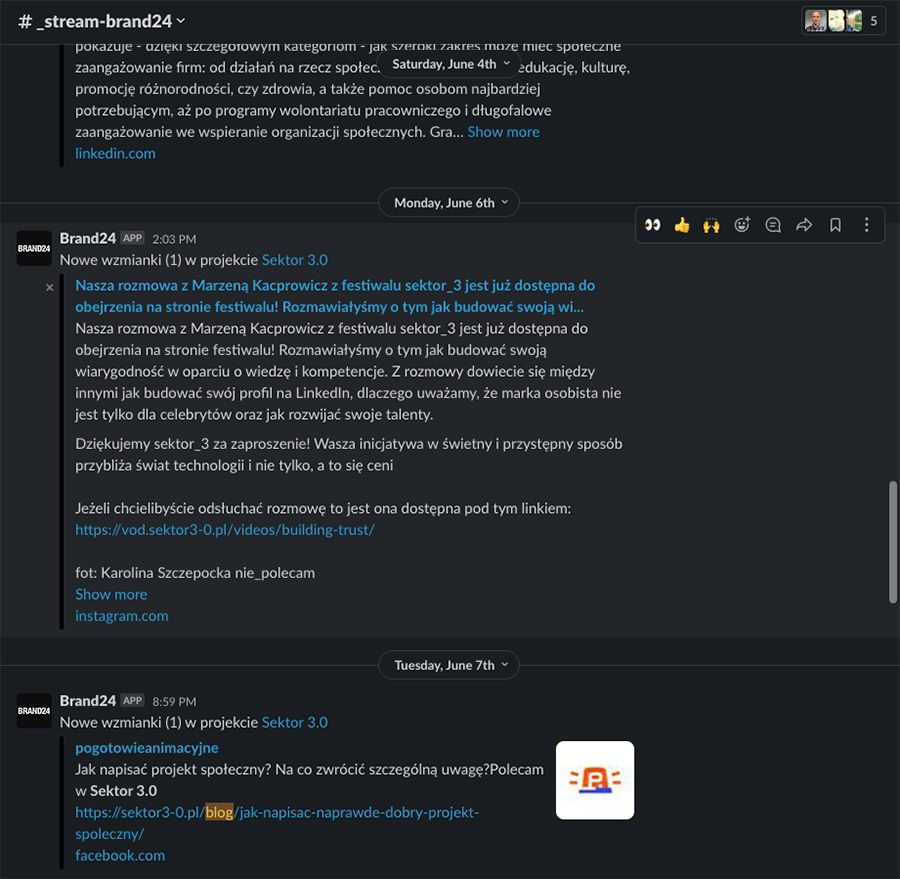Click Show more above the instagram.com link
Screen dimensions: 900x879
coord(111,594)
